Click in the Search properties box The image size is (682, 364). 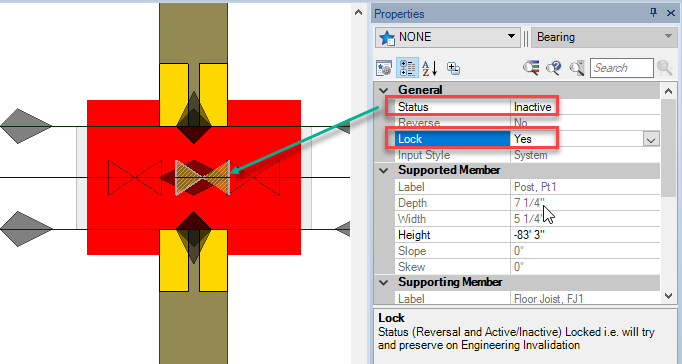(x=622, y=68)
